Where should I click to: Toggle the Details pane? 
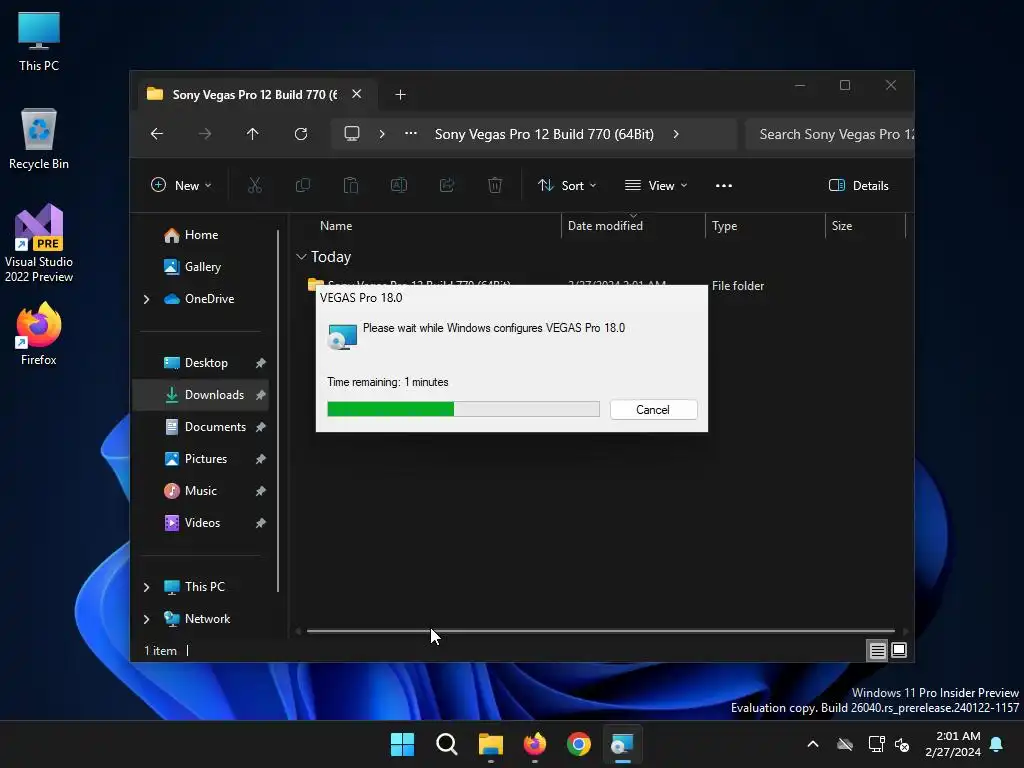pyautogui.click(x=858, y=185)
